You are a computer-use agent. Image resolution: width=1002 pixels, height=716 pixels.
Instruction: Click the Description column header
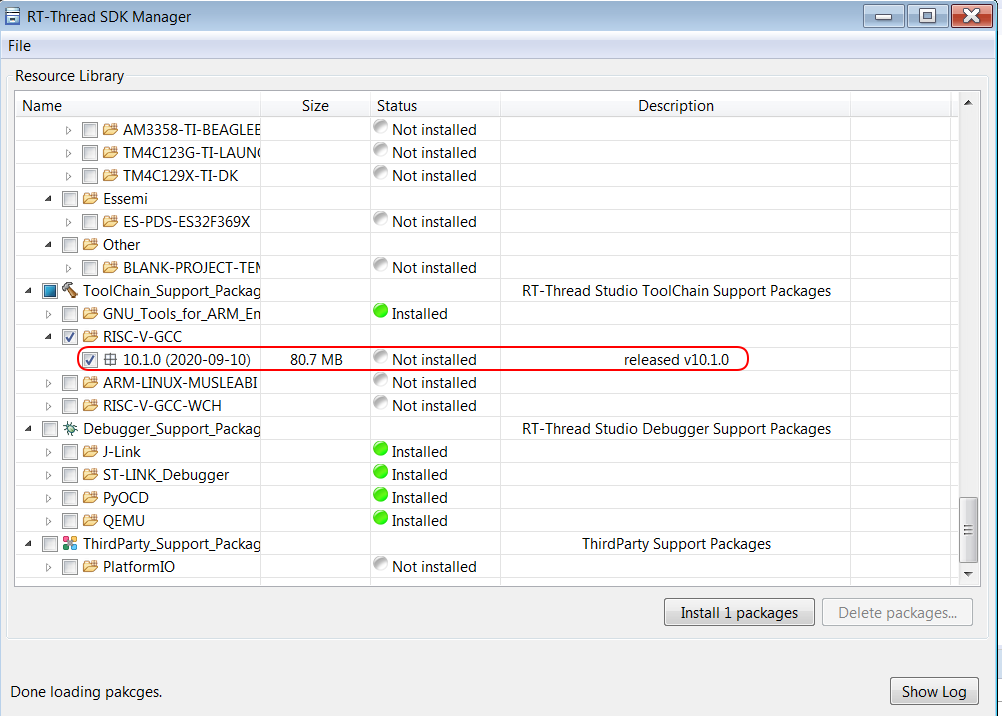(x=675, y=105)
